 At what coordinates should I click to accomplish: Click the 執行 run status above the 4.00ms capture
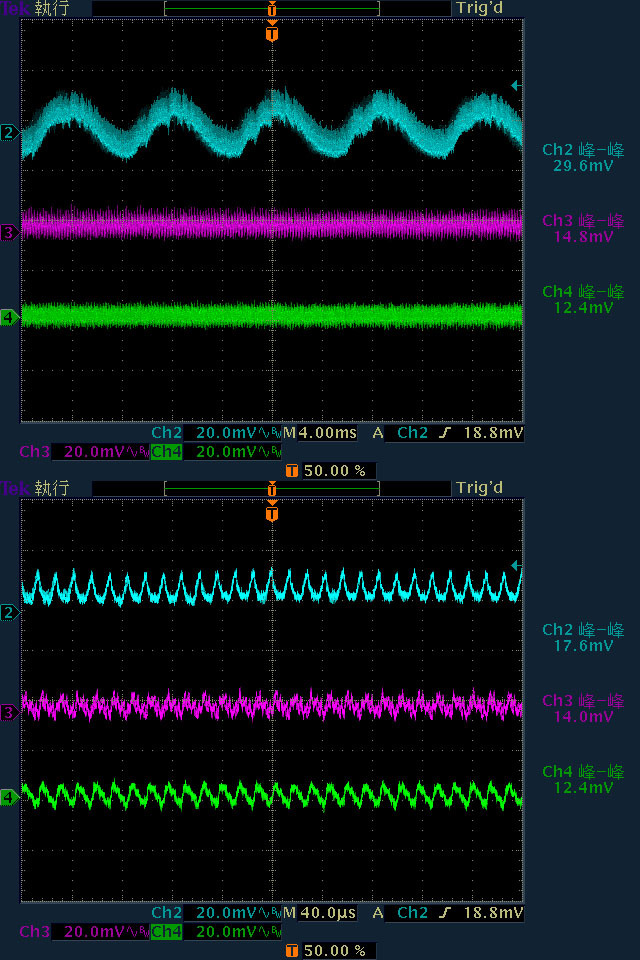(x=52, y=9)
